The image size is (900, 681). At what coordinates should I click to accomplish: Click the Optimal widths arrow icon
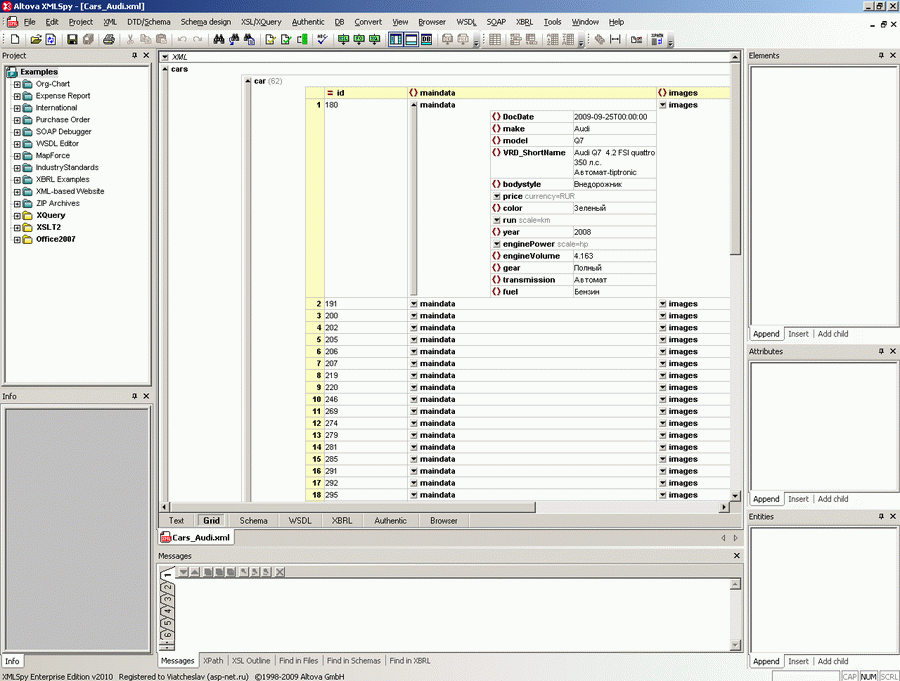tap(615, 39)
